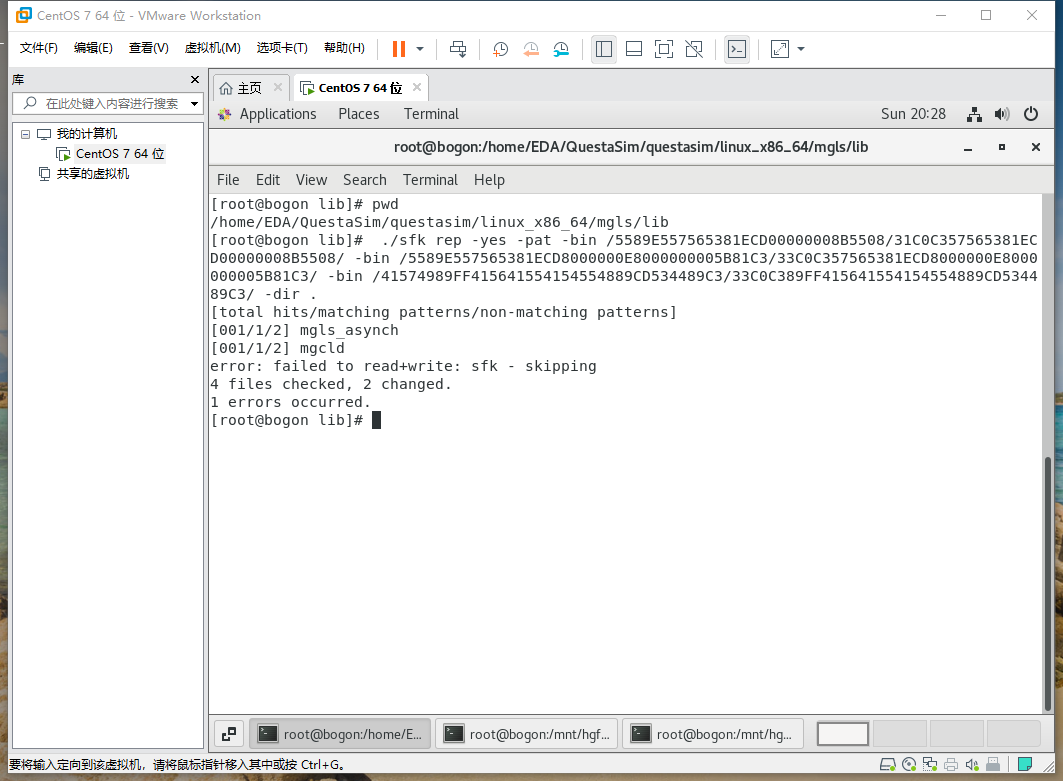Open the terminal View menu
This screenshot has height=781, width=1063.
click(x=311, y=180)
